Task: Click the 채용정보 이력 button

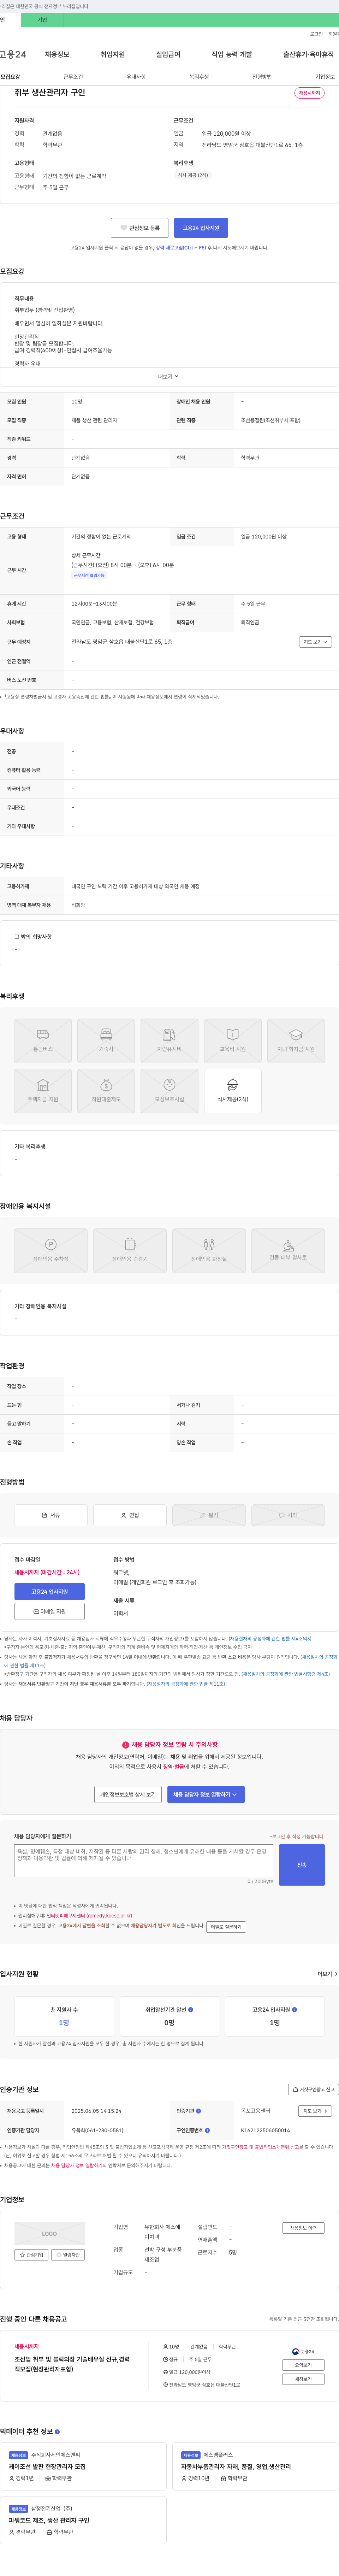Action: (x=303, y=2228)
